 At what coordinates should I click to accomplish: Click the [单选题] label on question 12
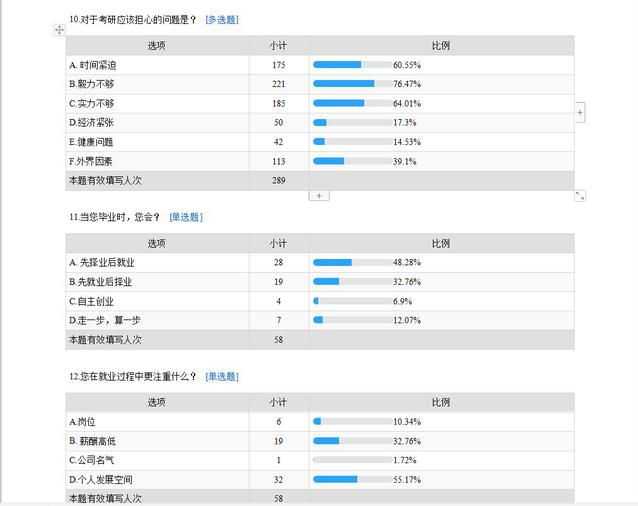[x=222, y=376]
